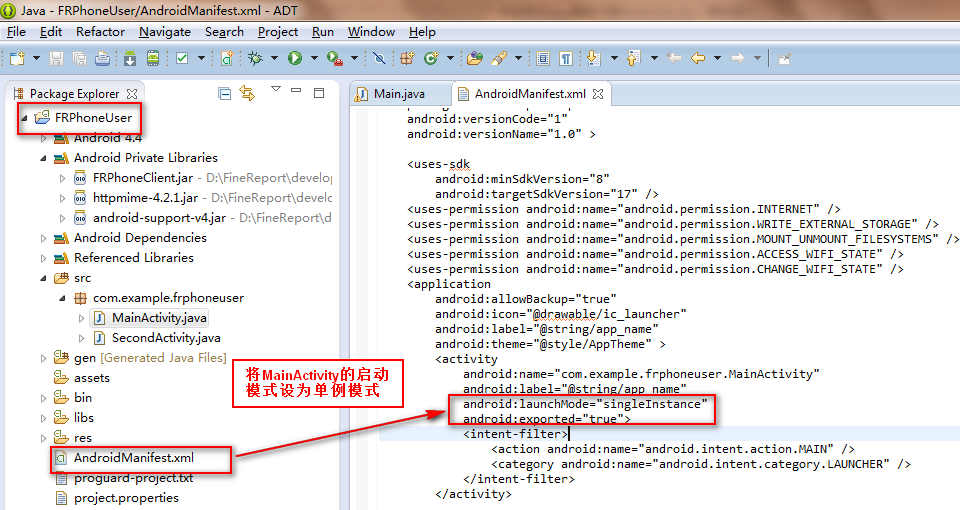Viewport: 960px width, 510px height.
Task: Open the Search flashlight dropdown arrow
Action: 518,58
